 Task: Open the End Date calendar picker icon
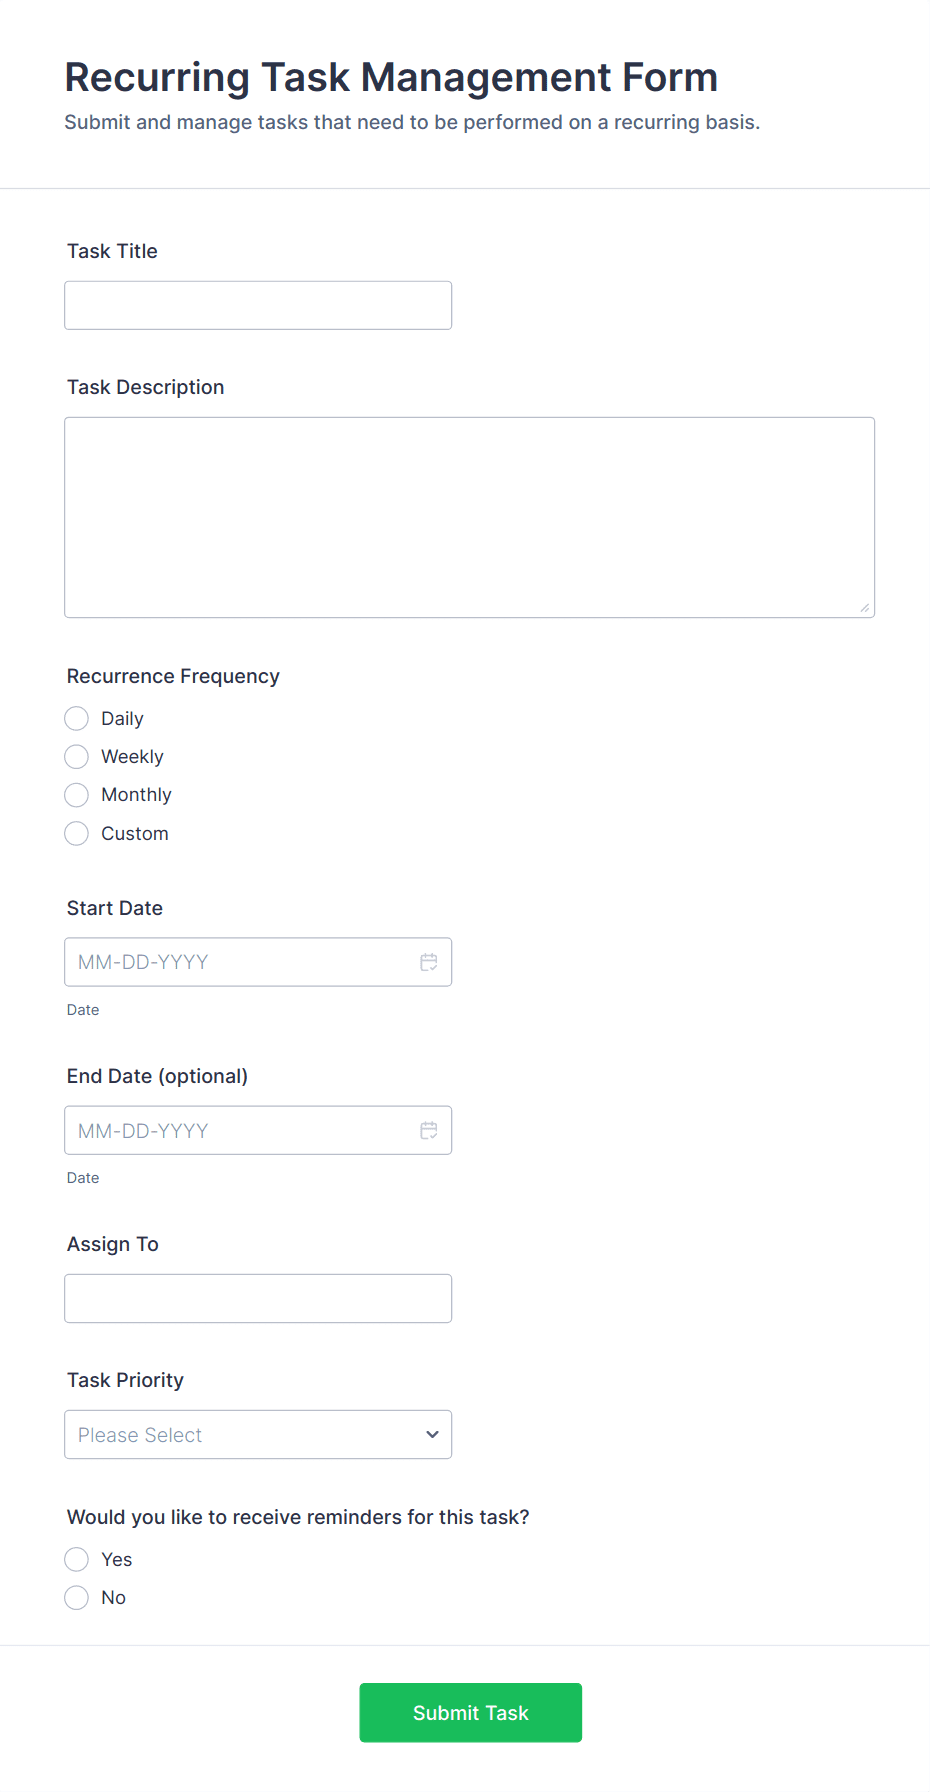[x=429, y=1130]
